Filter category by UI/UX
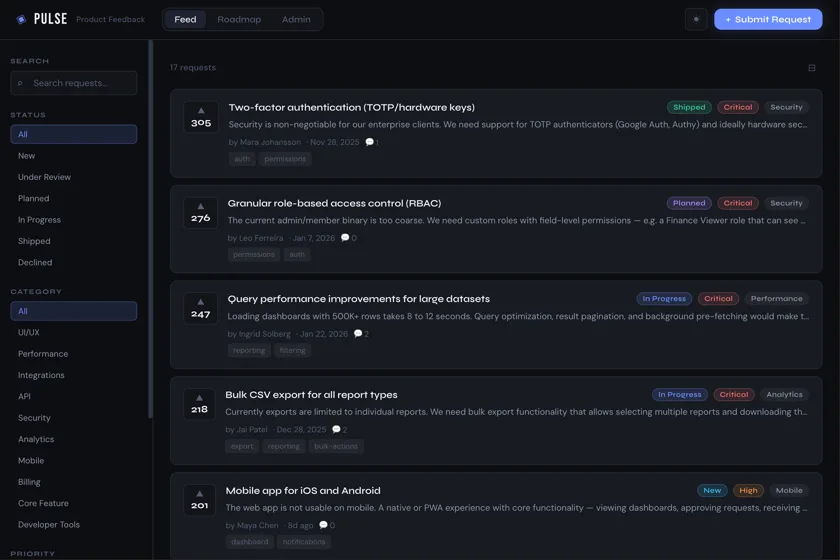Screen dimensions: 840x560 coord(74,332)
